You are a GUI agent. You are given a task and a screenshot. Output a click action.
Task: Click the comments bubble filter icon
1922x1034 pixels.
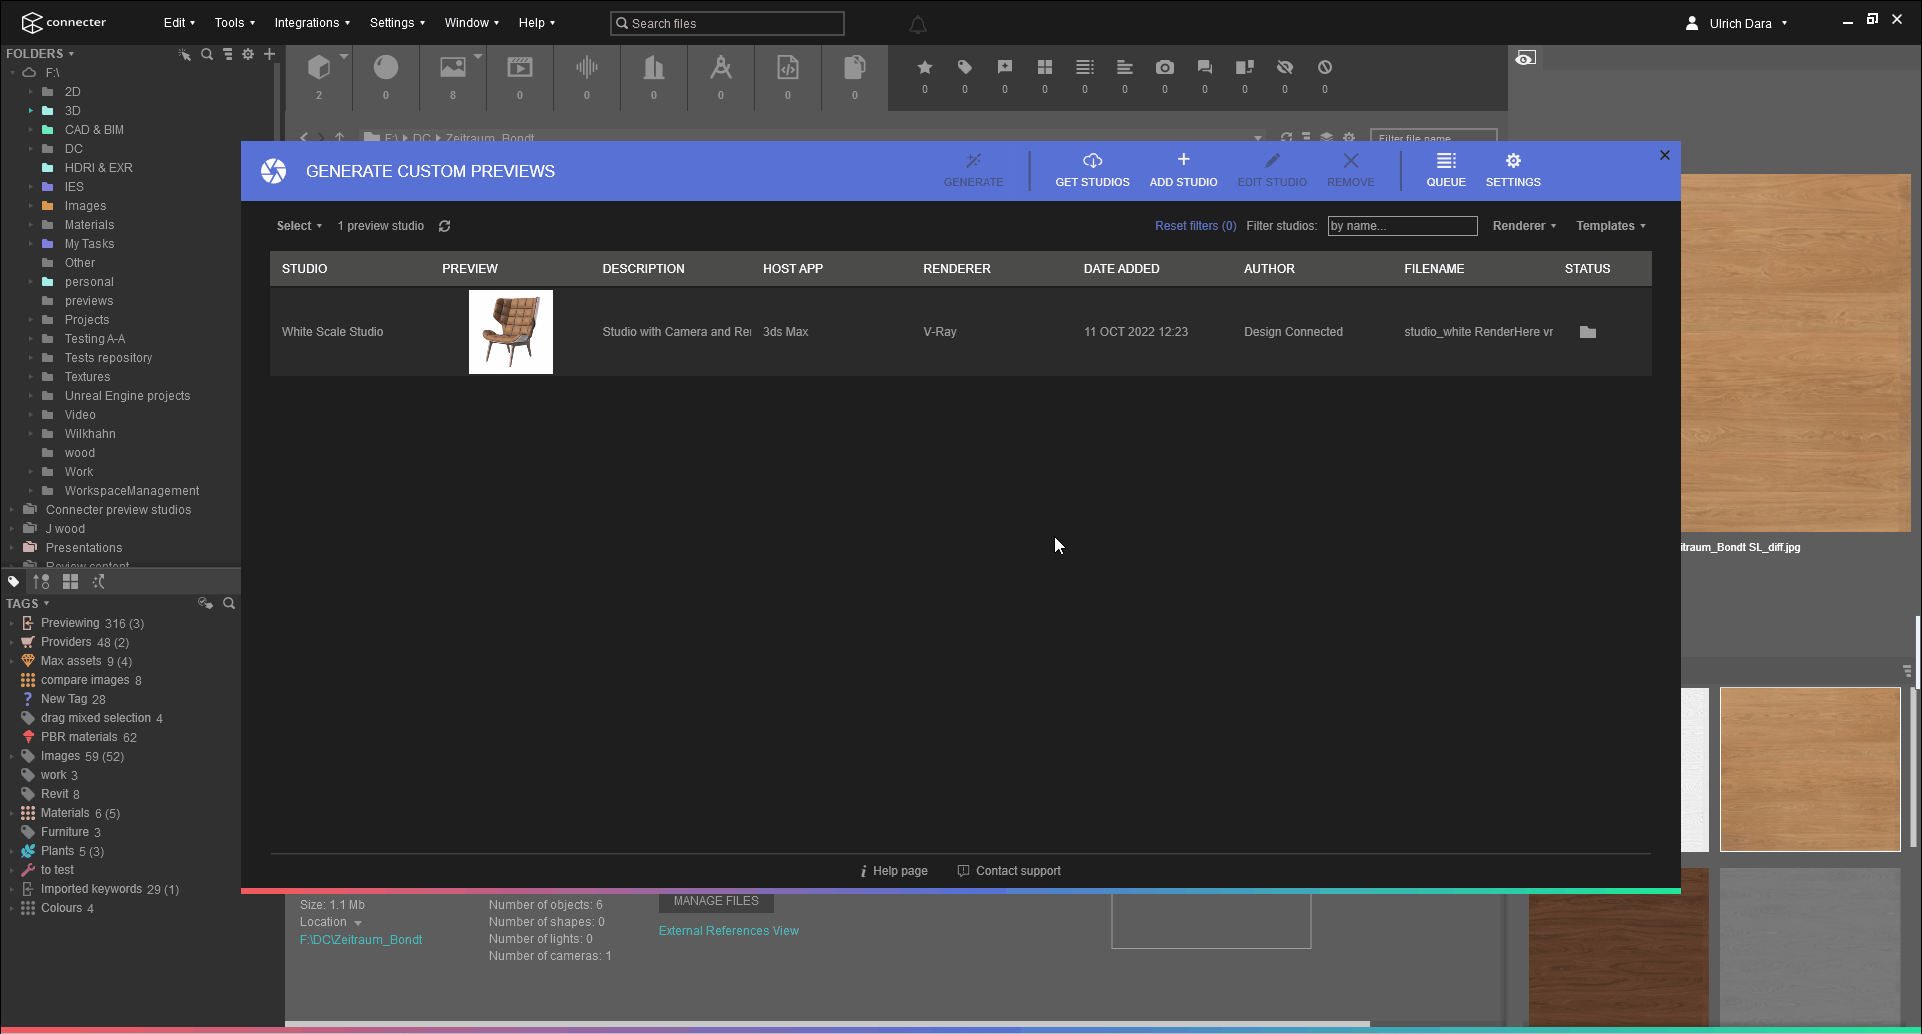[x=1205, y=67]
